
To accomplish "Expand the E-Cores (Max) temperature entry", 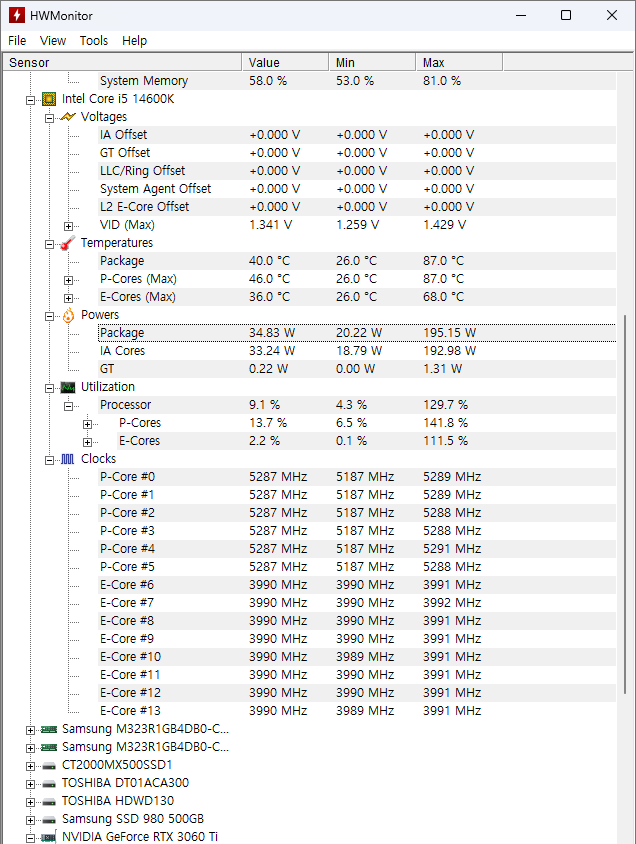I will point(68,298).
